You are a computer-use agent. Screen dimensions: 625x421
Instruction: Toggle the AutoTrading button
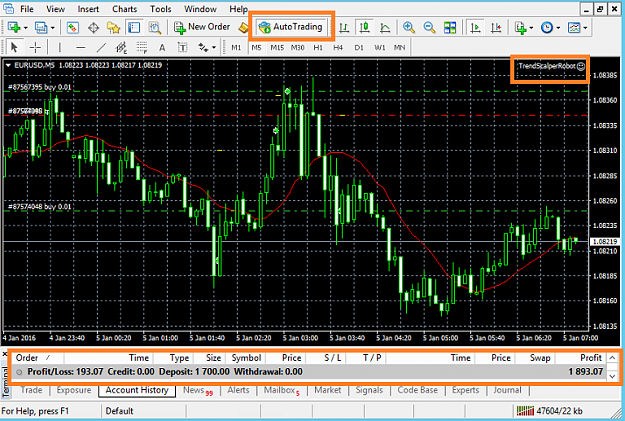[x=291, y=27]
